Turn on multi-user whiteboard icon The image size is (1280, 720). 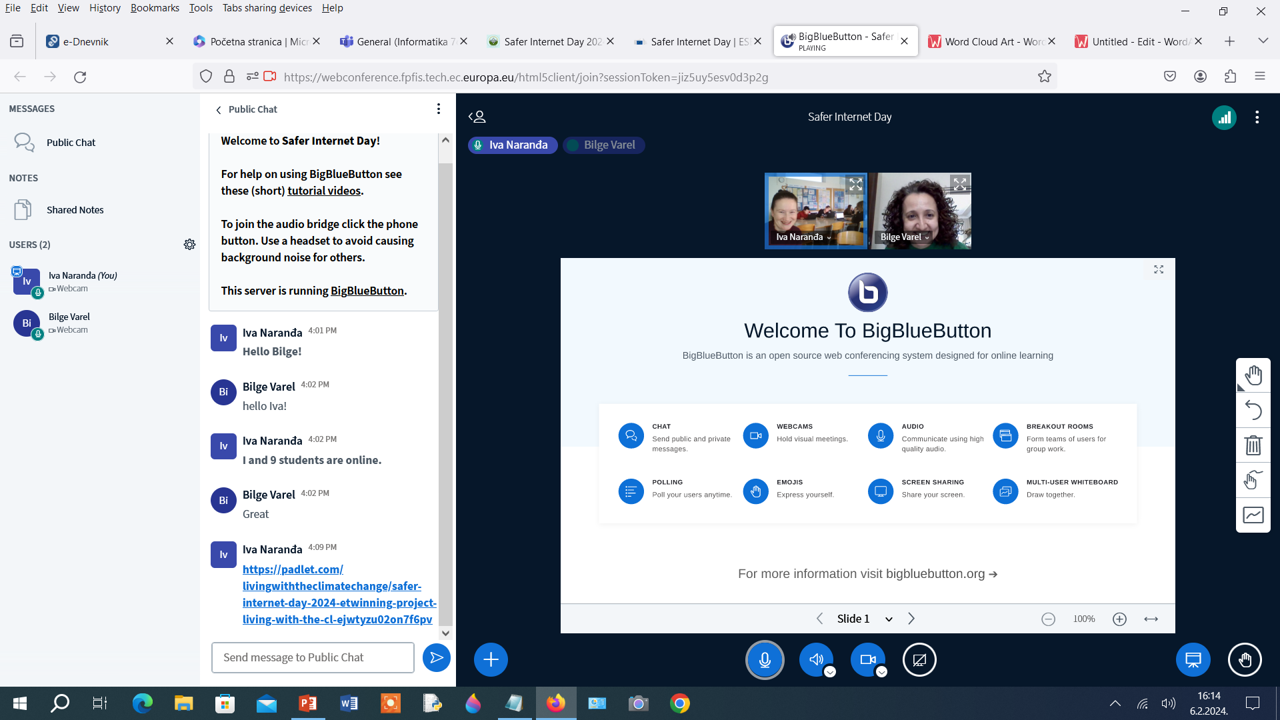point(1253,480)
